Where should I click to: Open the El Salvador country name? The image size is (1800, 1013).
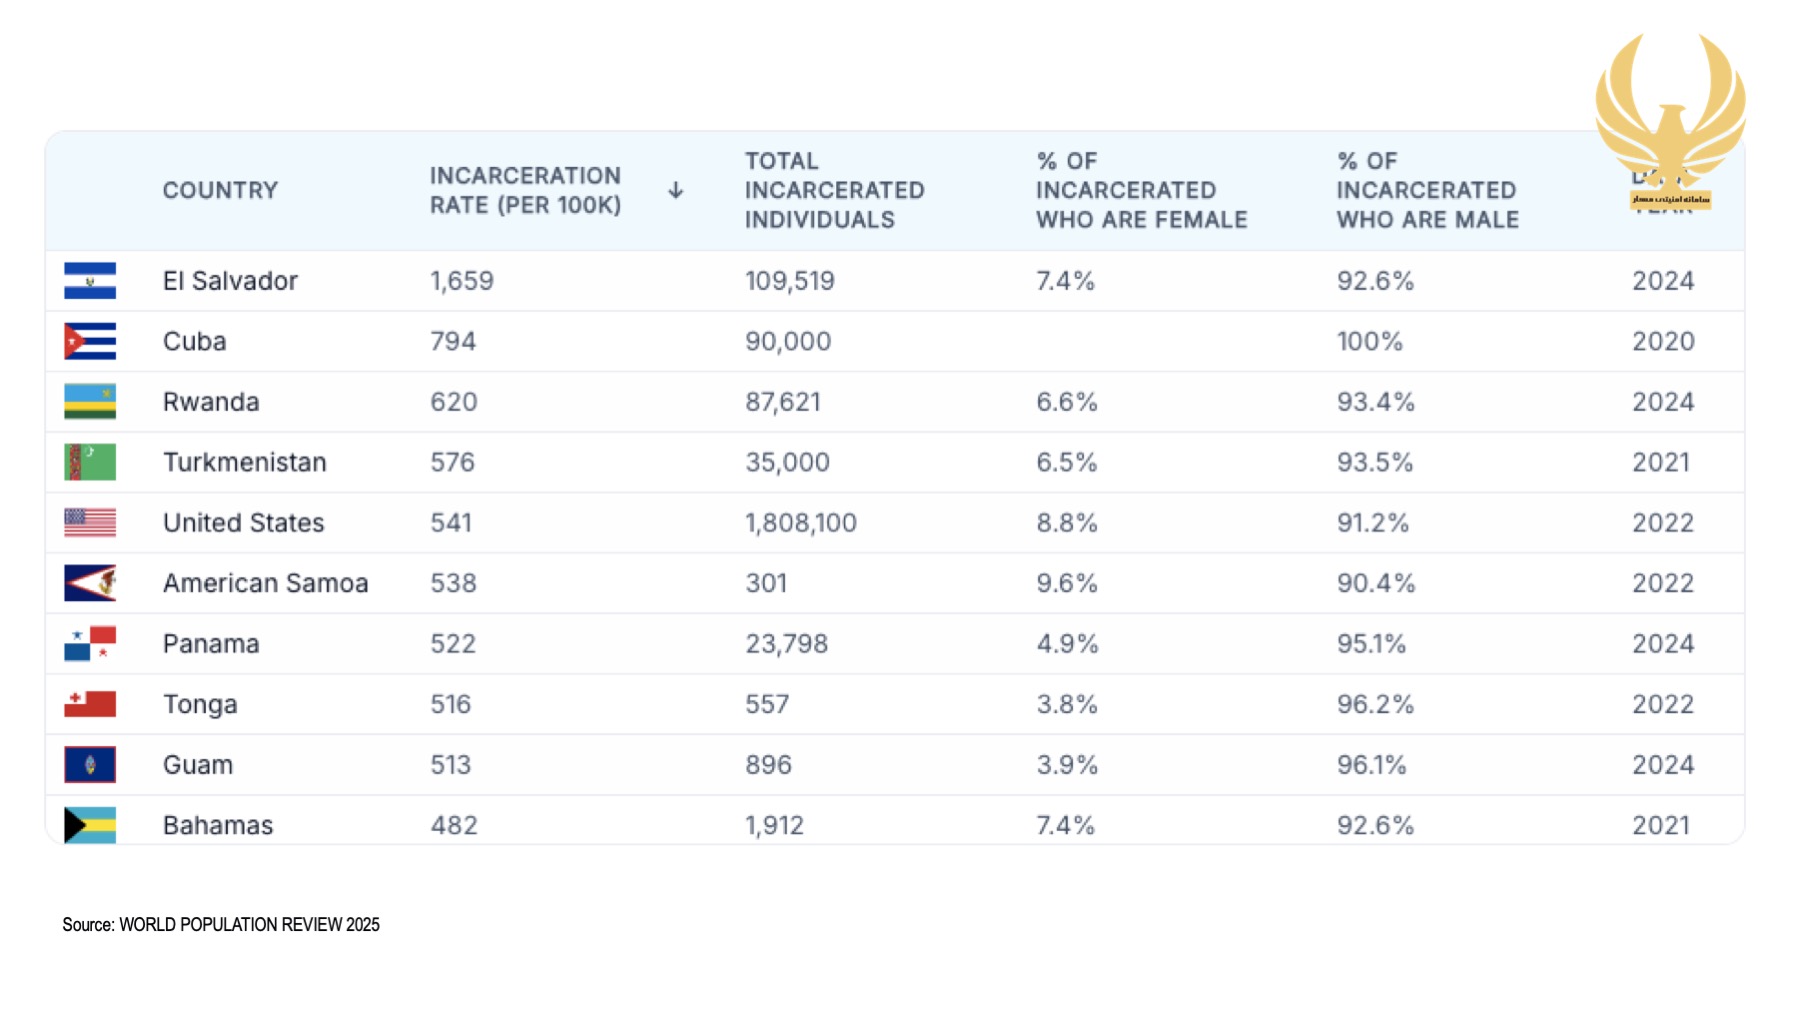(x=230, y=281)
